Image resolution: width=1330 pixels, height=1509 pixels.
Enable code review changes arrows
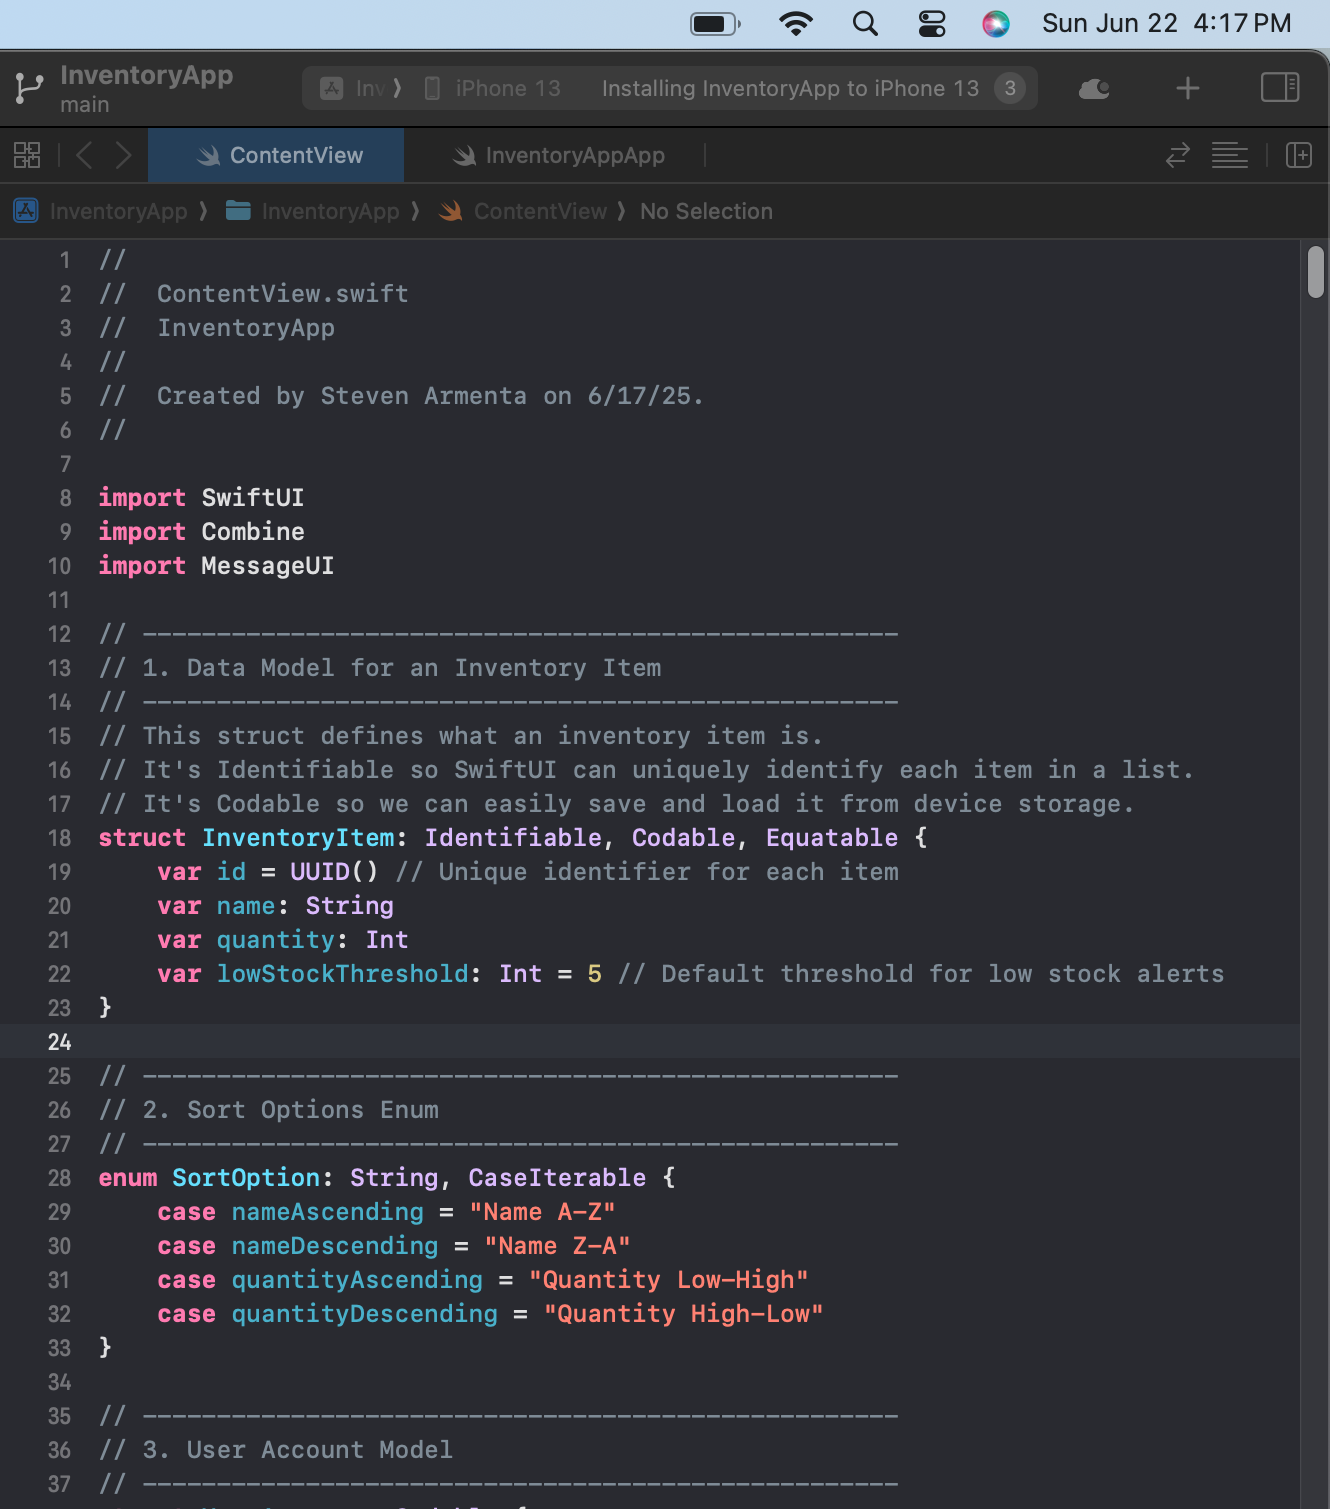1177,155
